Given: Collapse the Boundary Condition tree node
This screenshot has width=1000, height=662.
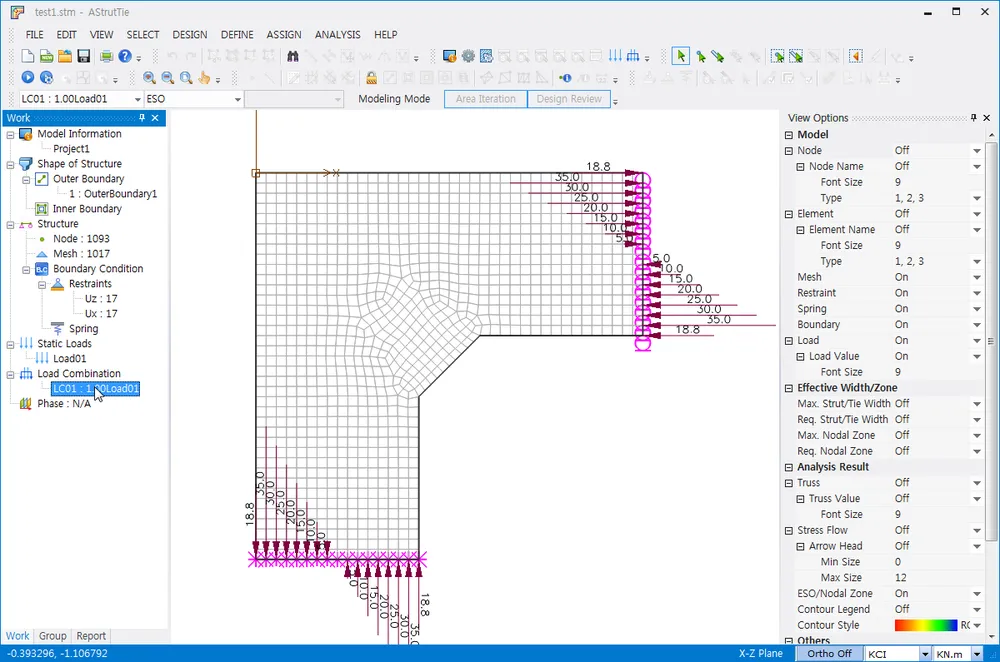Looking at the screenshot, I should pyautogui.click(x=26, y=270).
